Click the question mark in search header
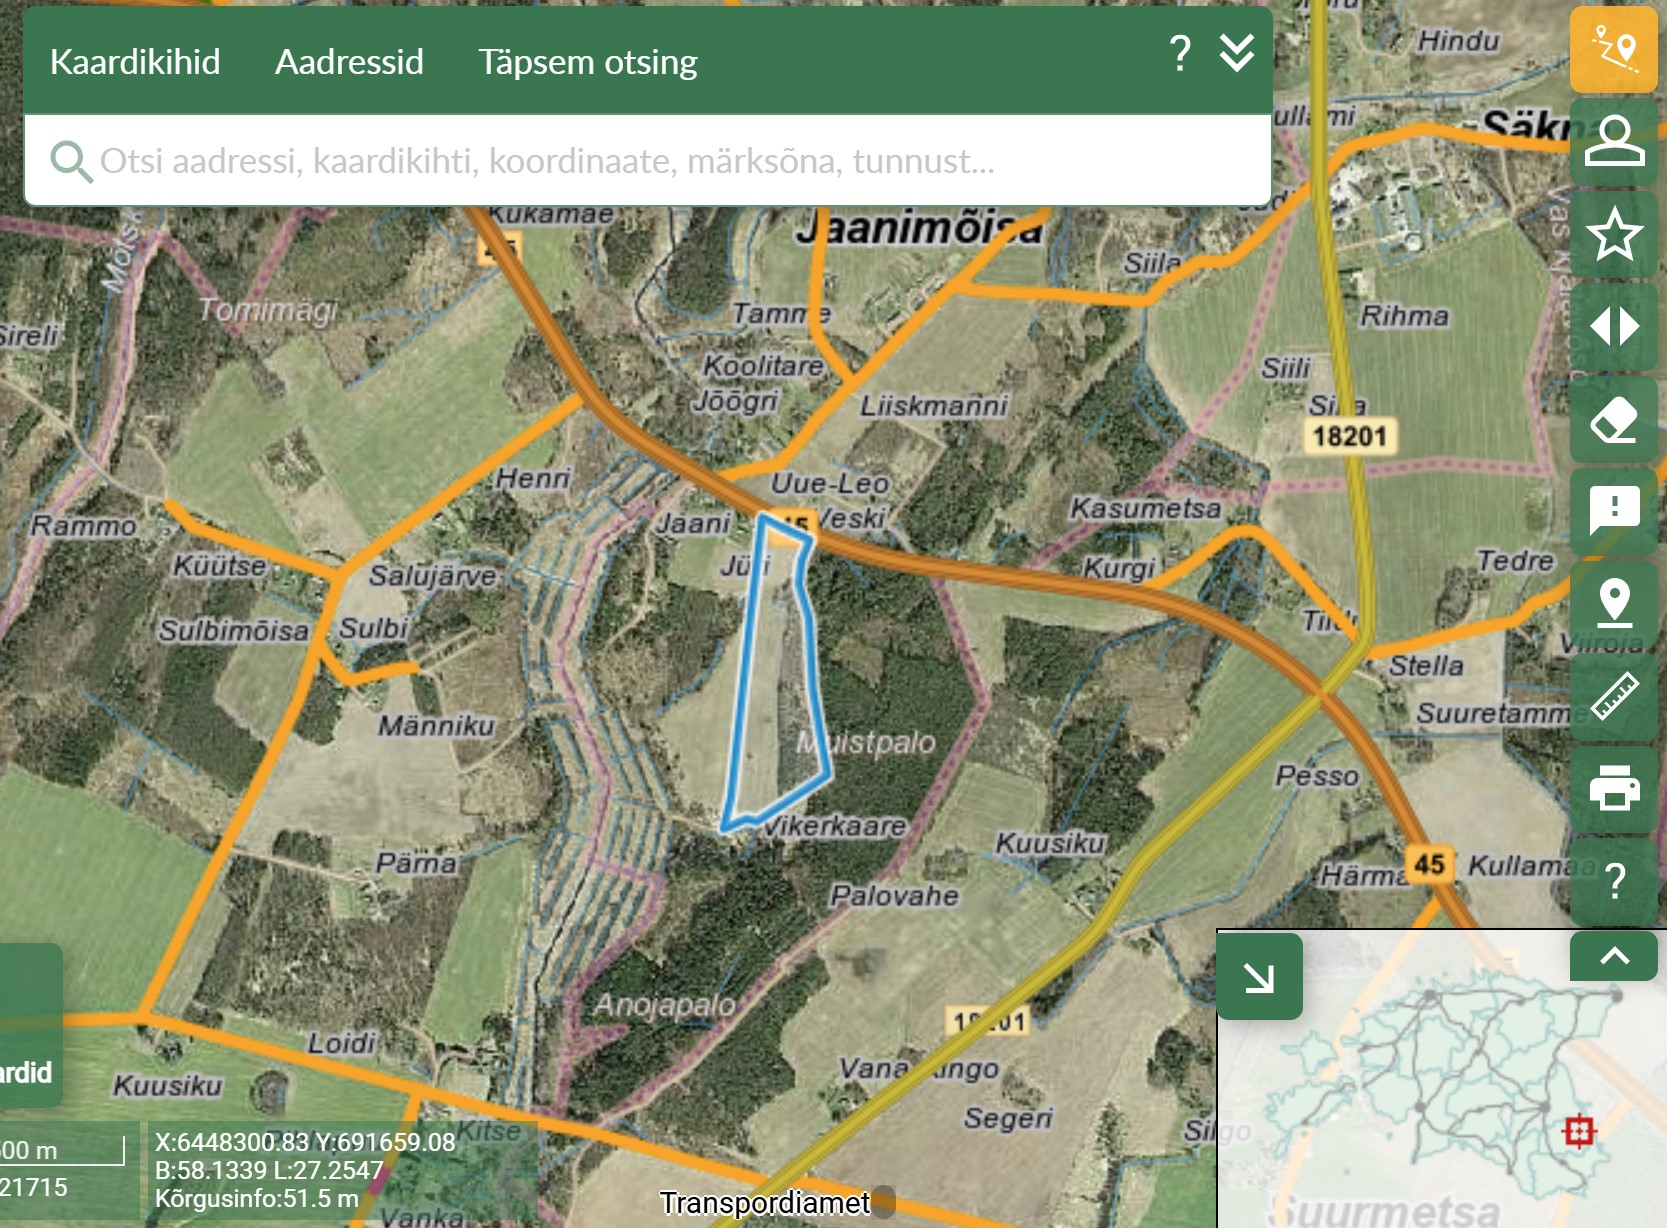The image size is (1667, 1228). [x=1180, y=53]
